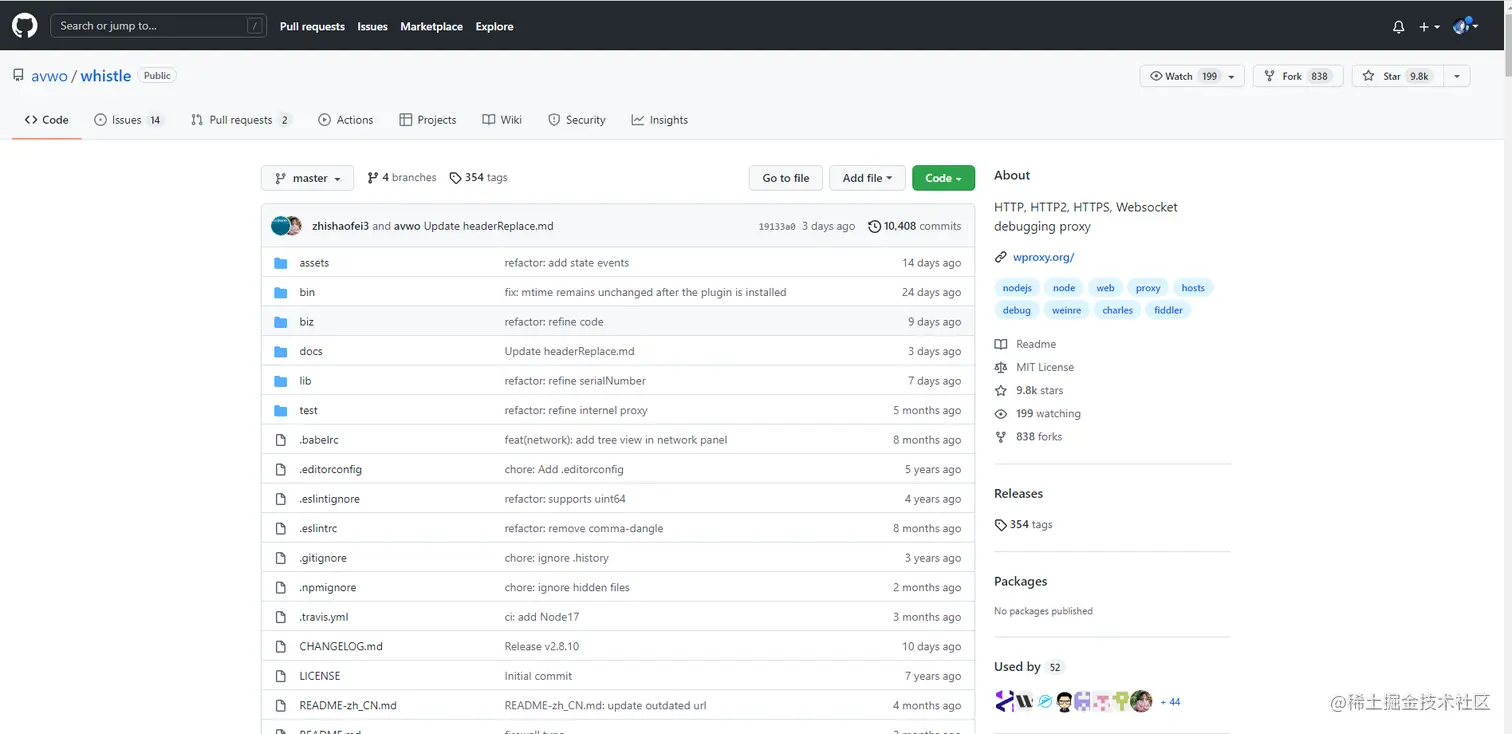Open the test folder
The image size is (1512, 734).
(308, 410)
